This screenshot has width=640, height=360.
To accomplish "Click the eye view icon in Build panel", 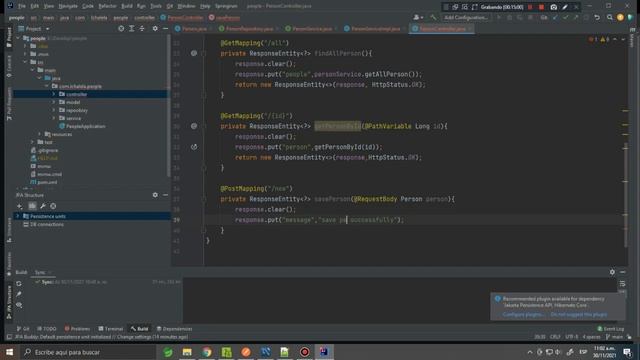I will 19,305.
